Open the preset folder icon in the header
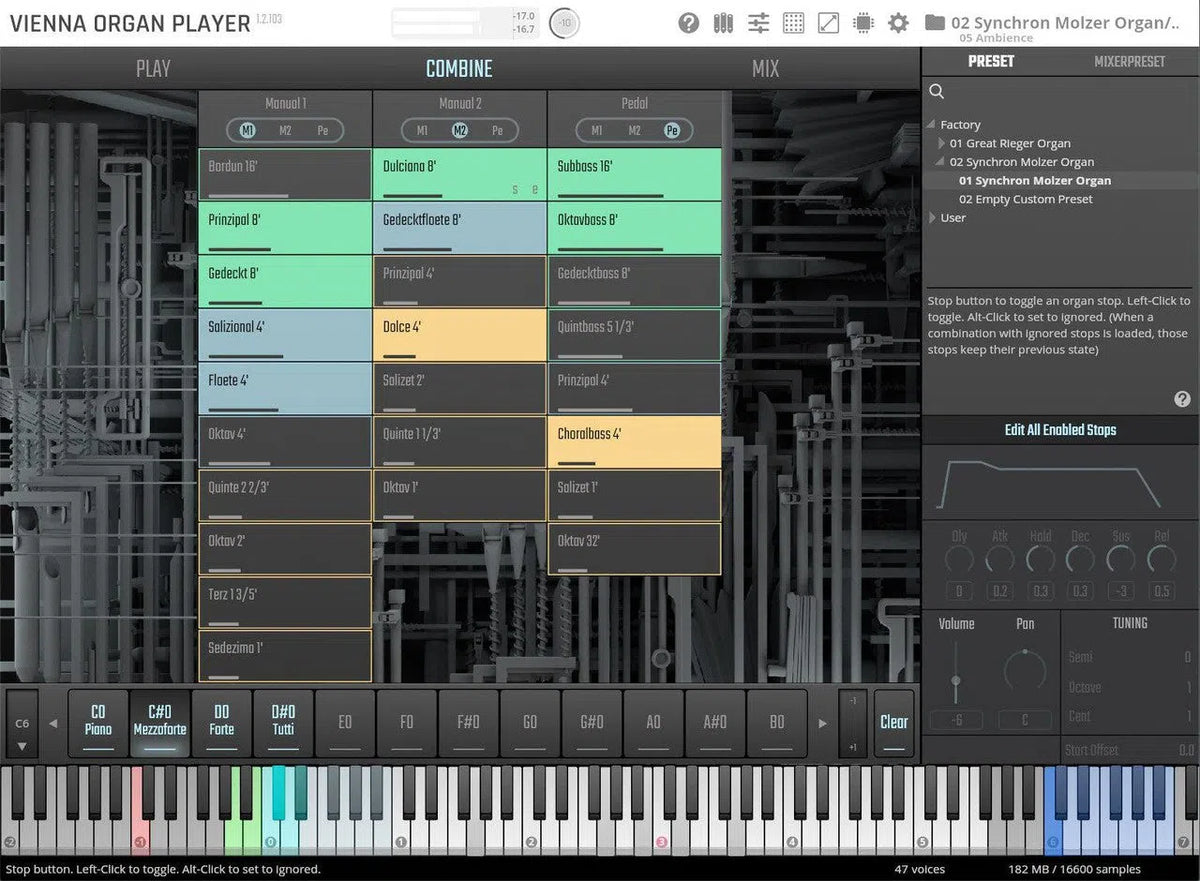1200x881 pixels. point(934,22)
